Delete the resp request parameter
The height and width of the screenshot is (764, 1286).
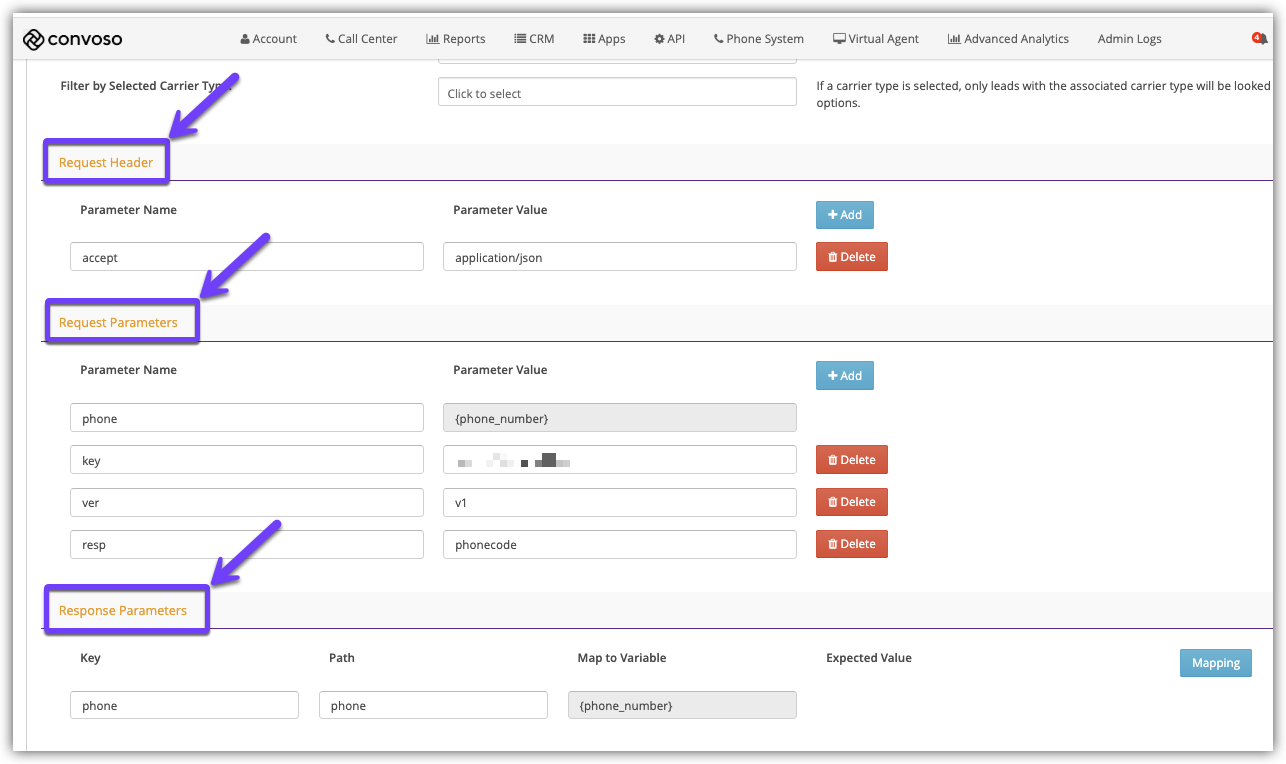[852, 544]
